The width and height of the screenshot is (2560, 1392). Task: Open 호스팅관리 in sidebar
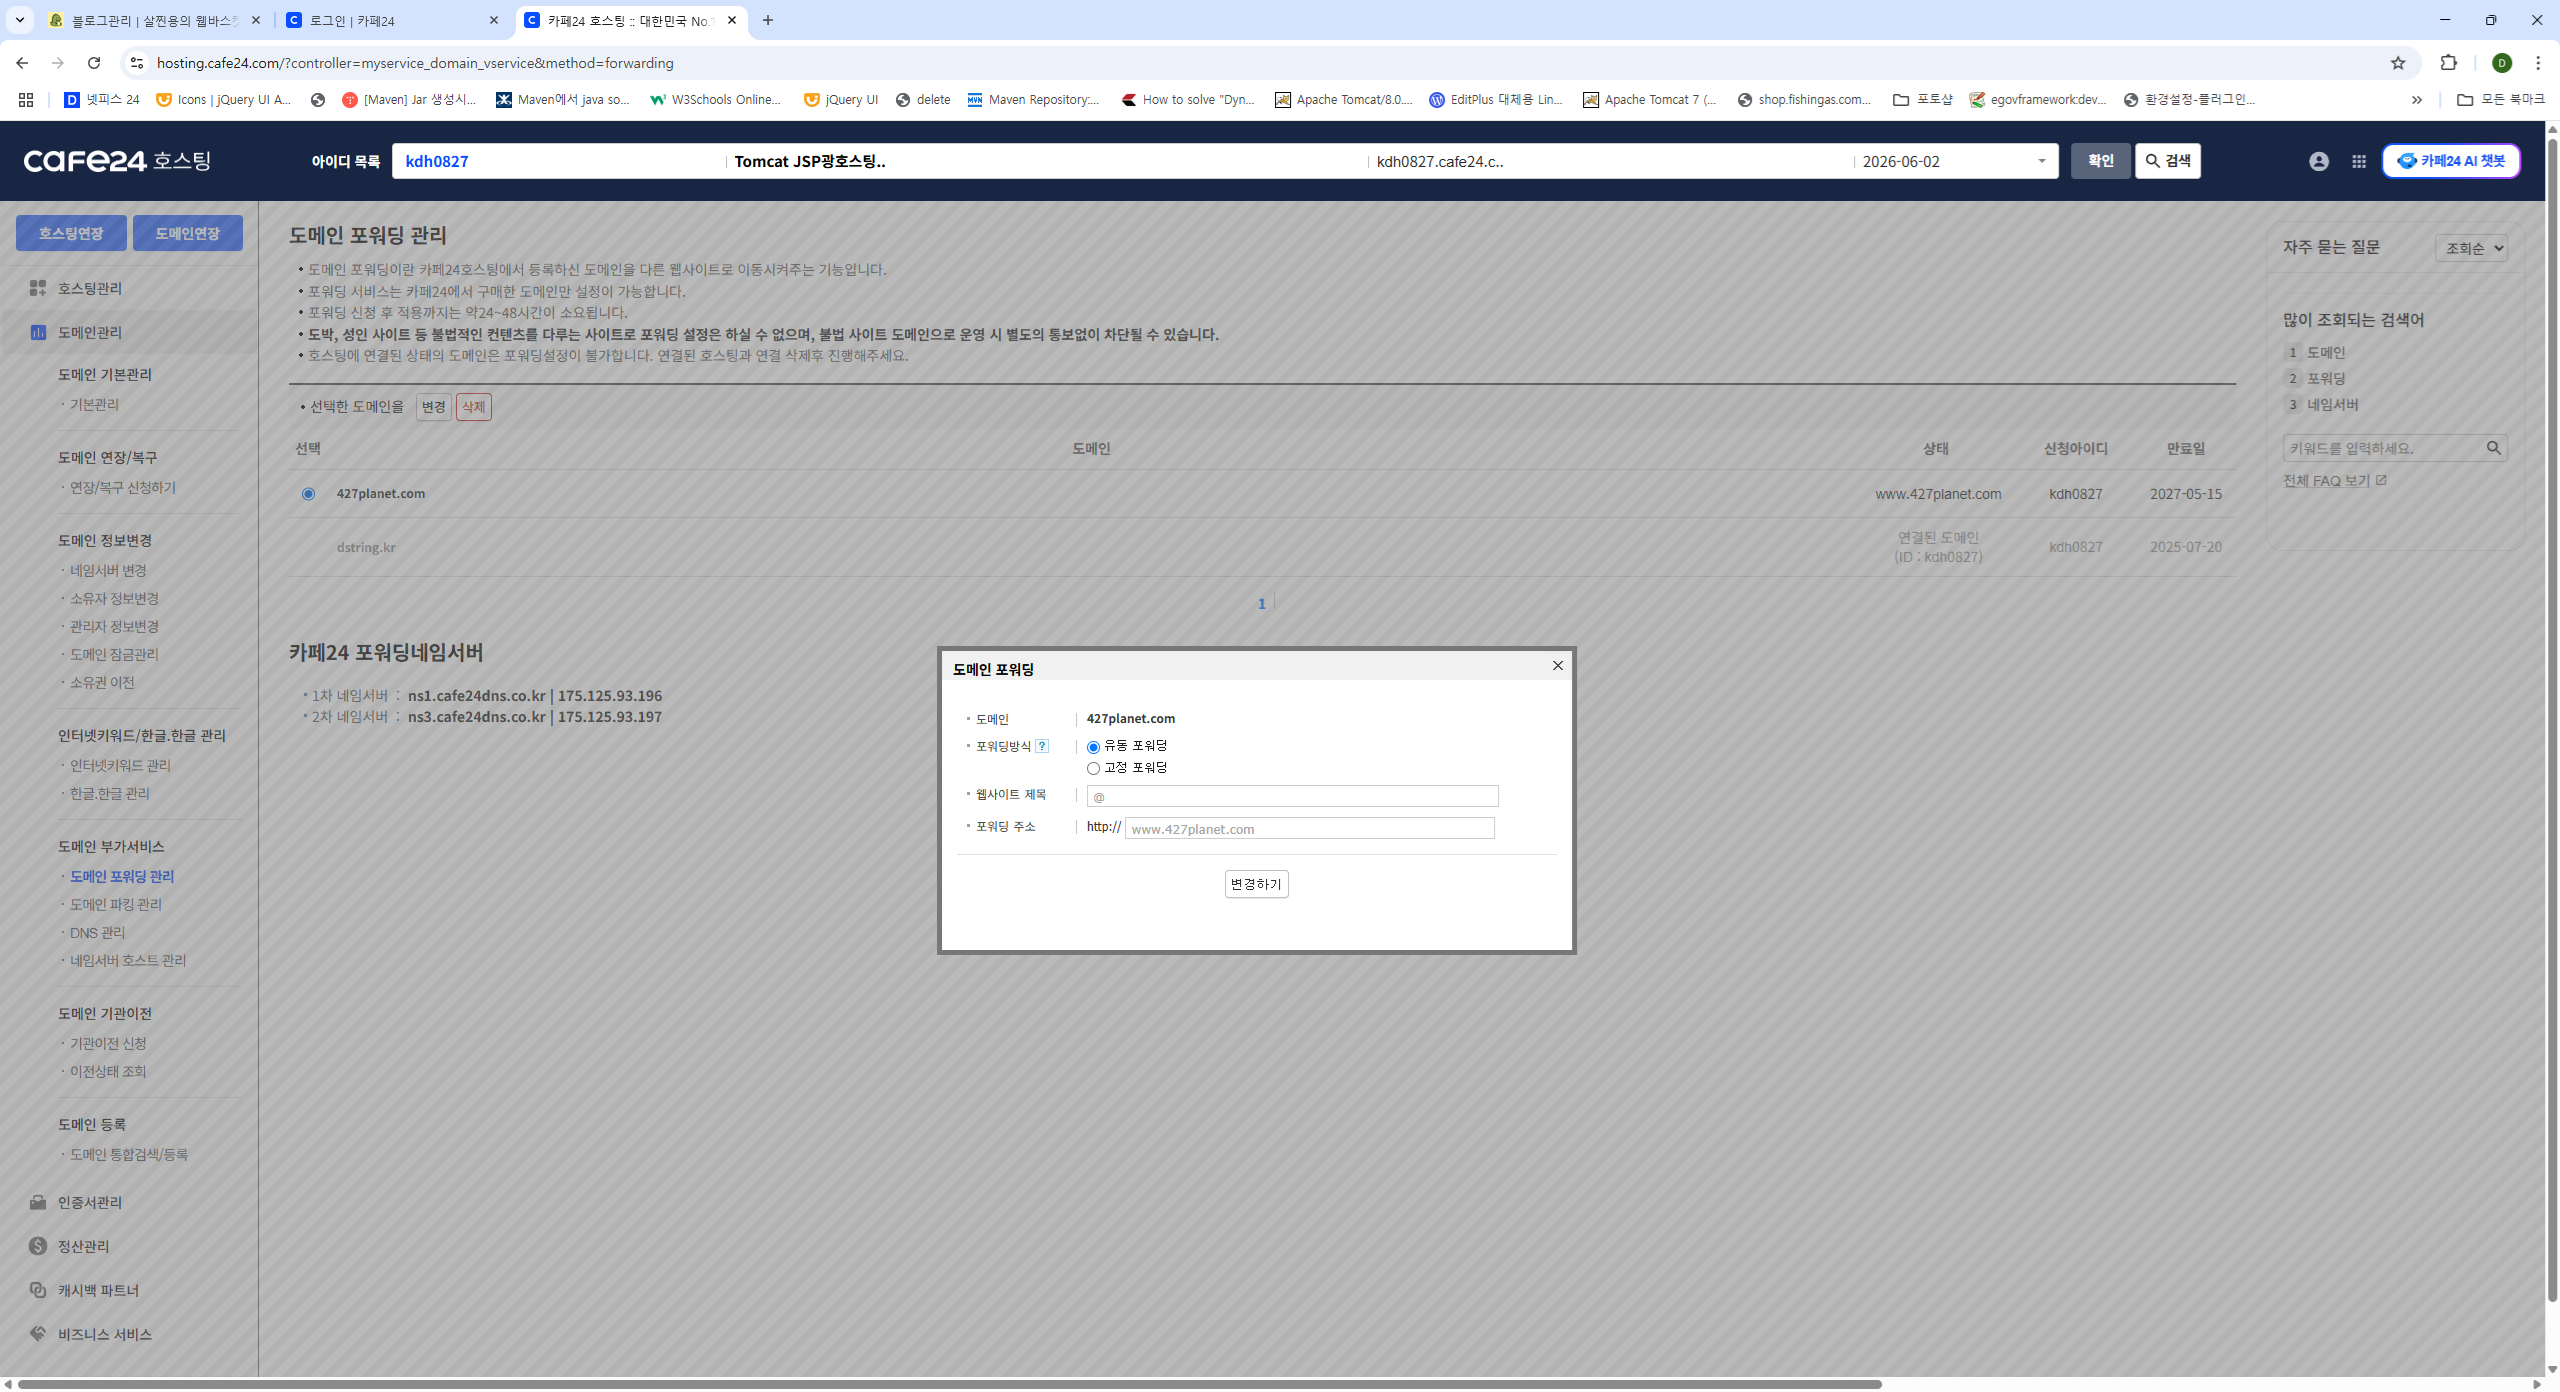pyautogui.click(x=89, y=288)
